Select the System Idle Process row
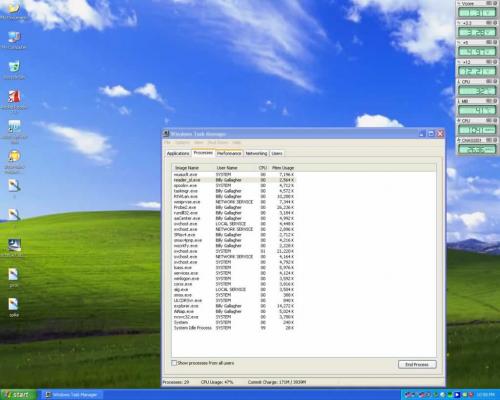The width and height of the screenshot is (500, 400). [234, 328]
